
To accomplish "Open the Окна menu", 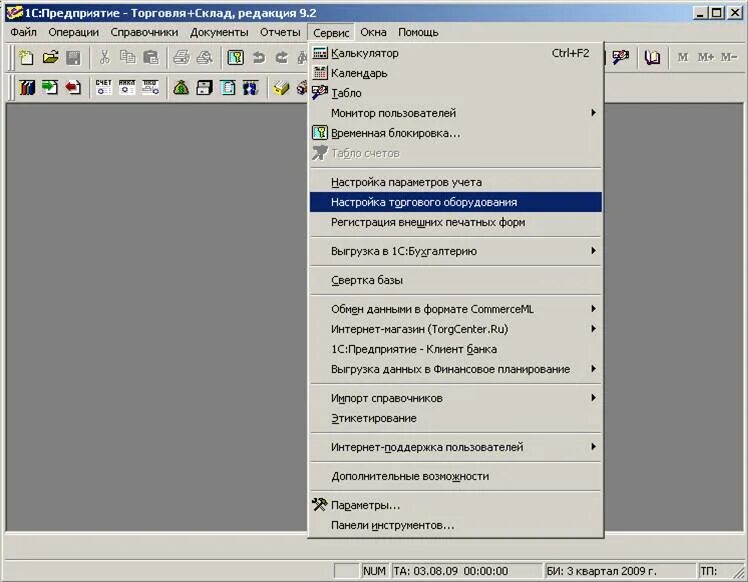I will [x=373, y=32].
